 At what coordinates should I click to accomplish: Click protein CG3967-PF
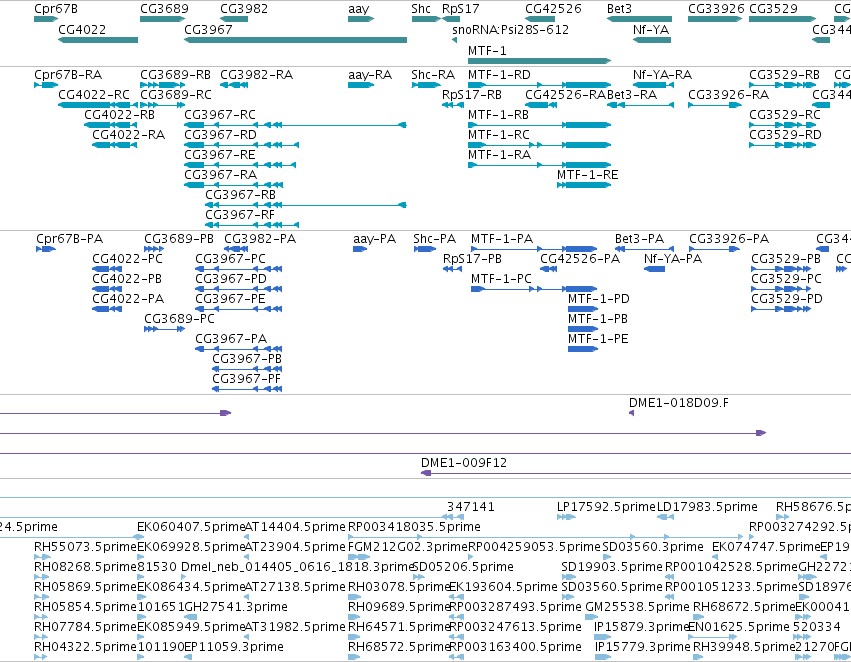click(246, 378)
